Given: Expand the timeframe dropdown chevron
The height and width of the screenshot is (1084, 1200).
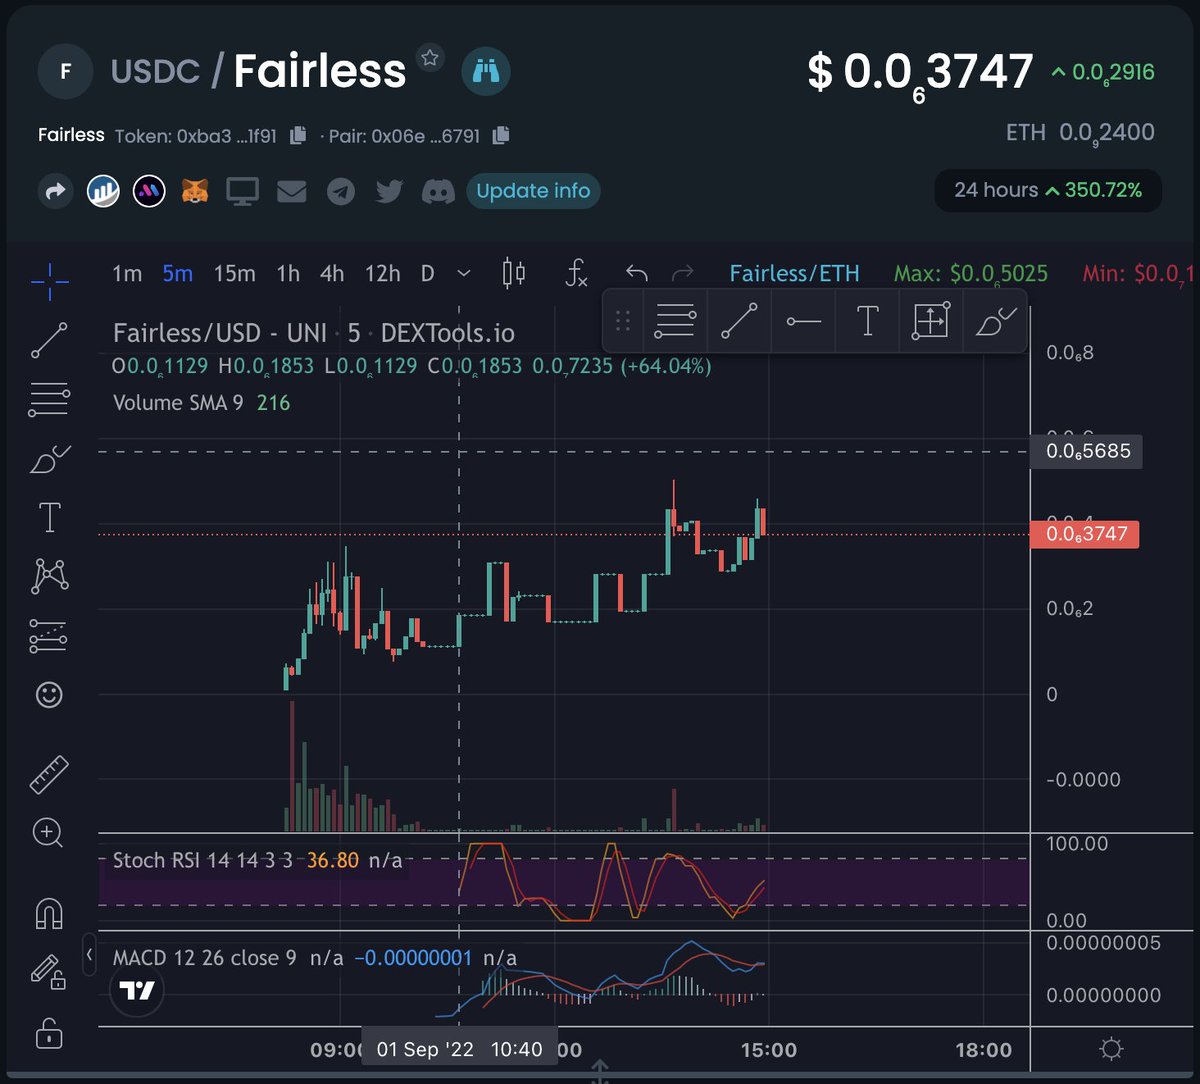Looking at the screenshot, I should (463, 273).
